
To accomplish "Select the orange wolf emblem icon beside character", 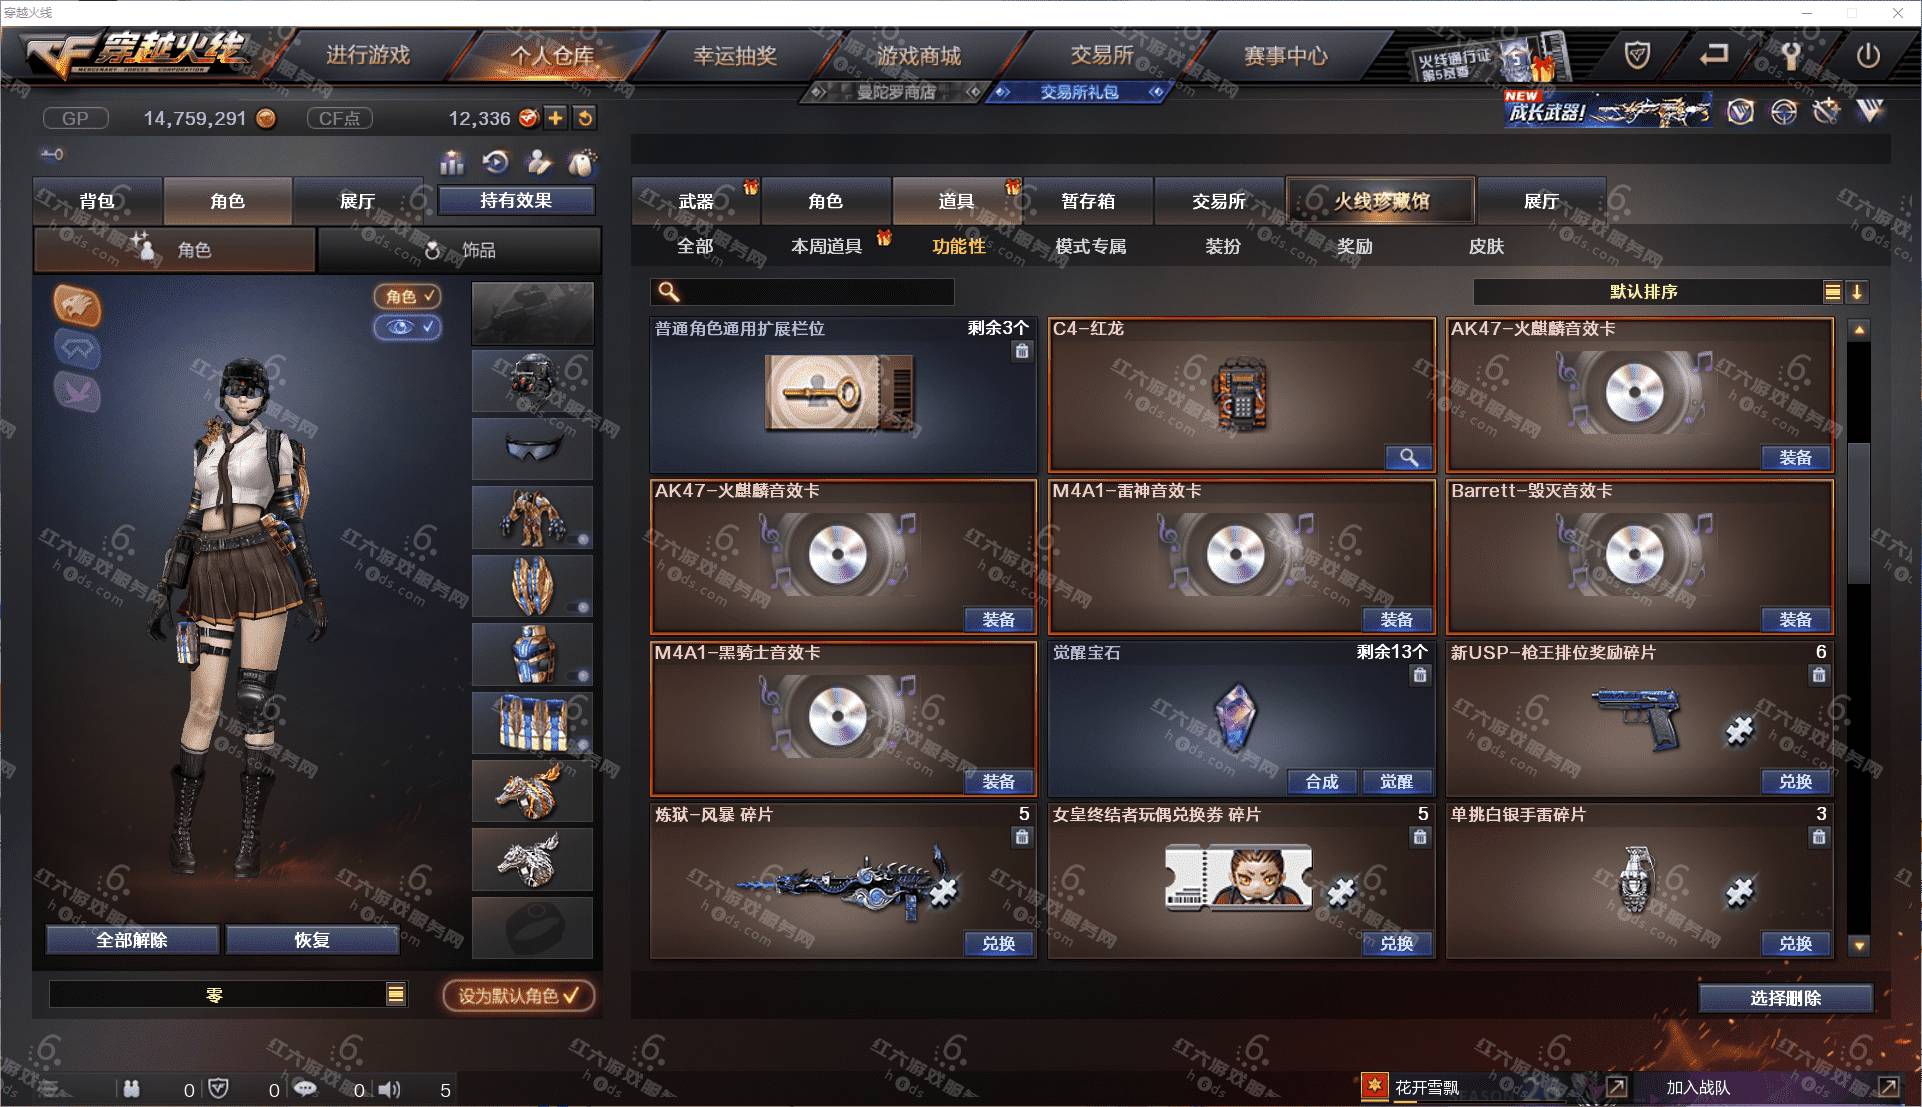I will pos(78,305).
